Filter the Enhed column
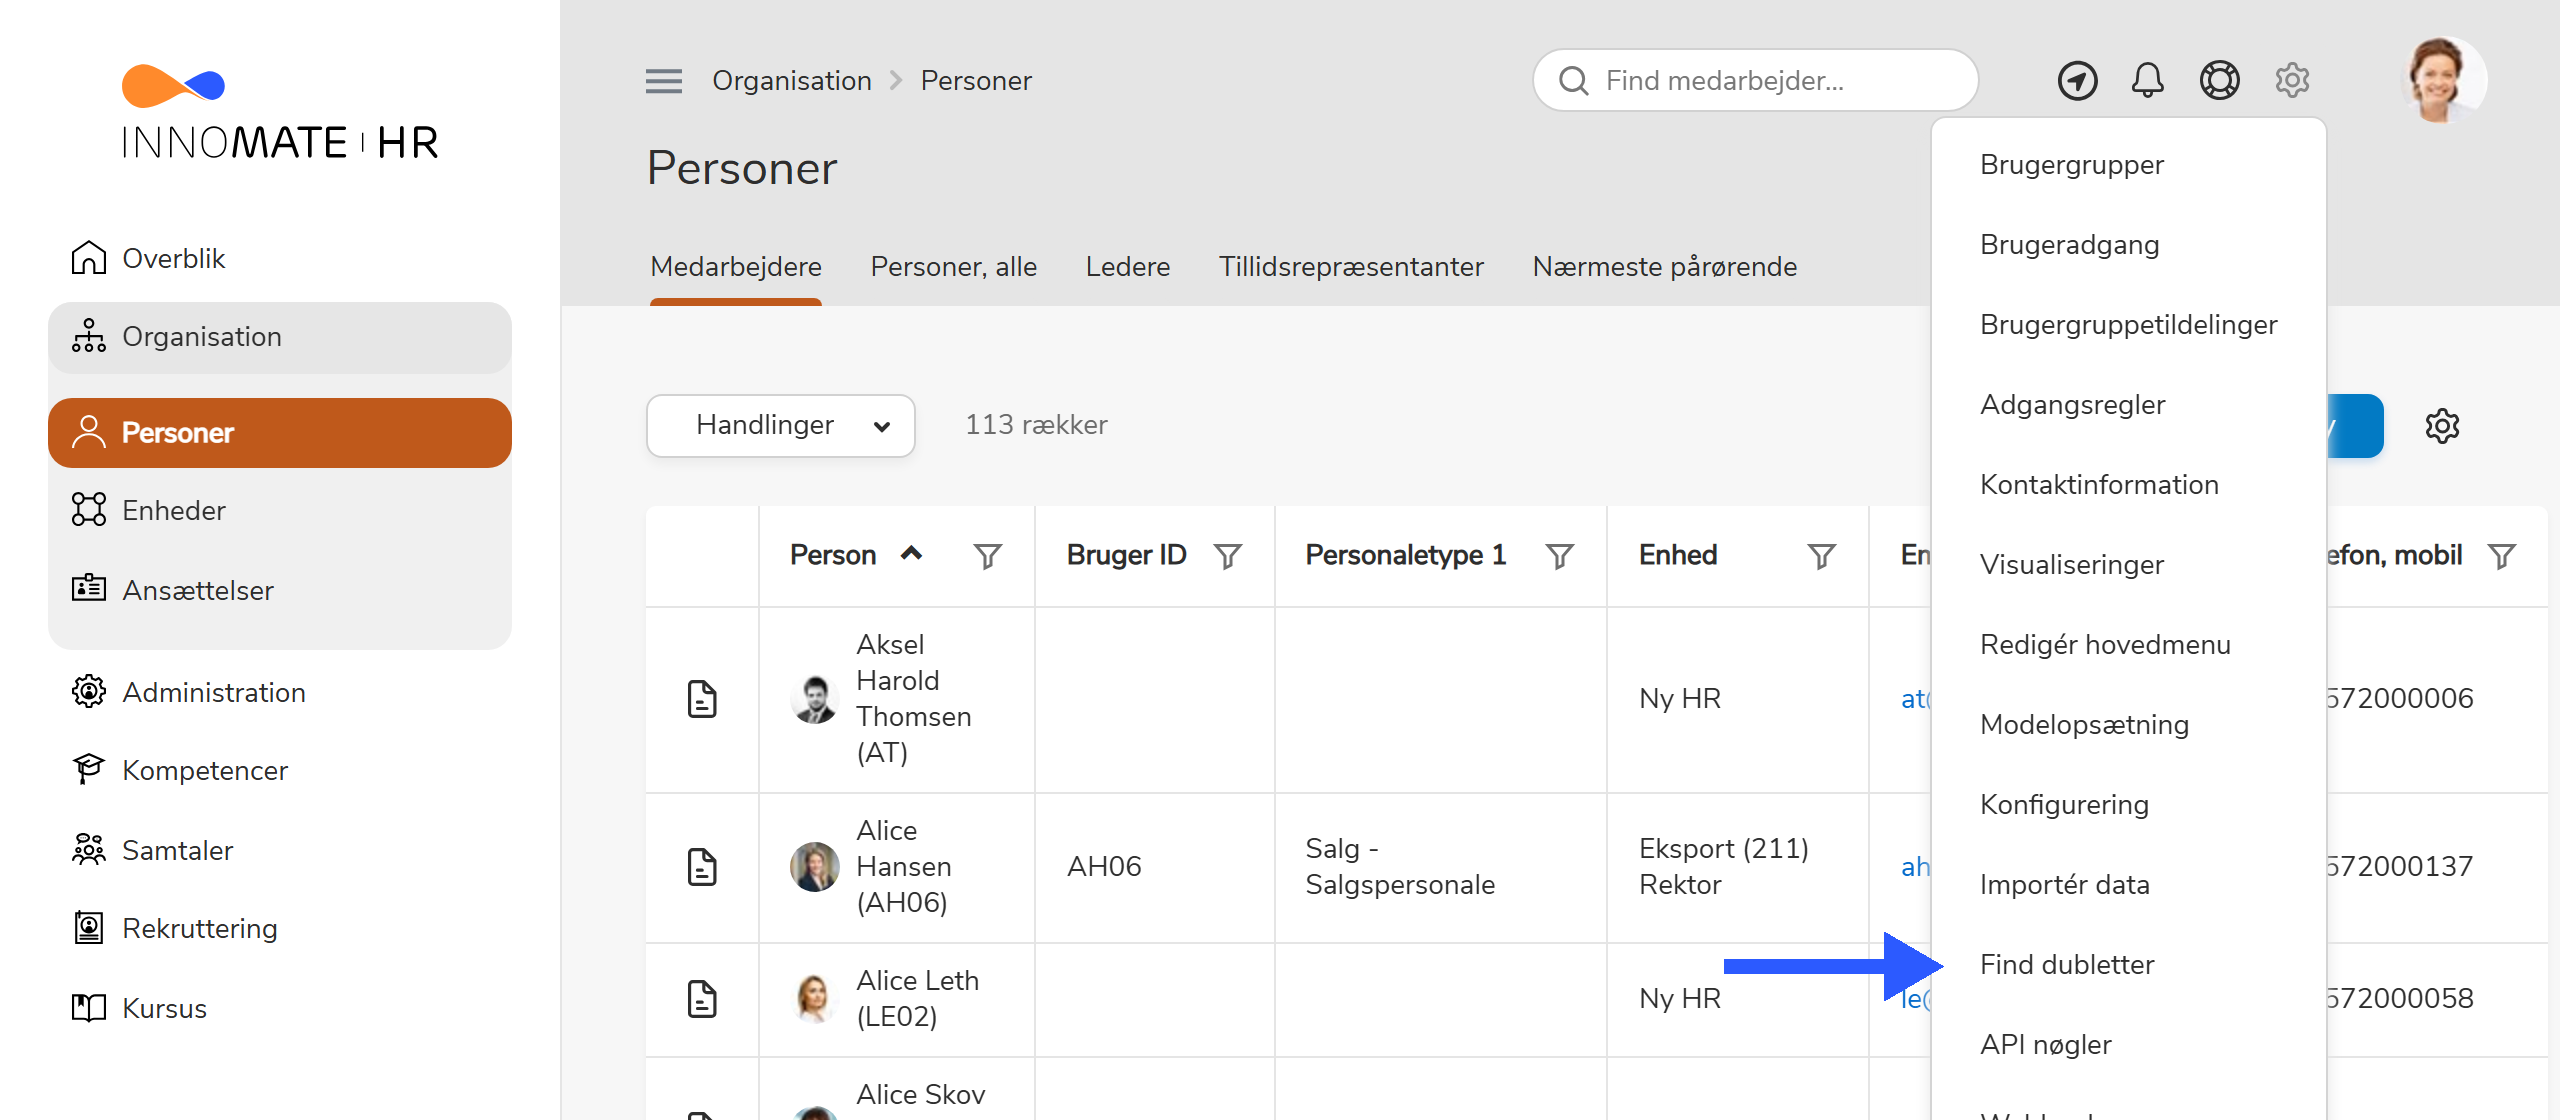 click(1822, 556)
